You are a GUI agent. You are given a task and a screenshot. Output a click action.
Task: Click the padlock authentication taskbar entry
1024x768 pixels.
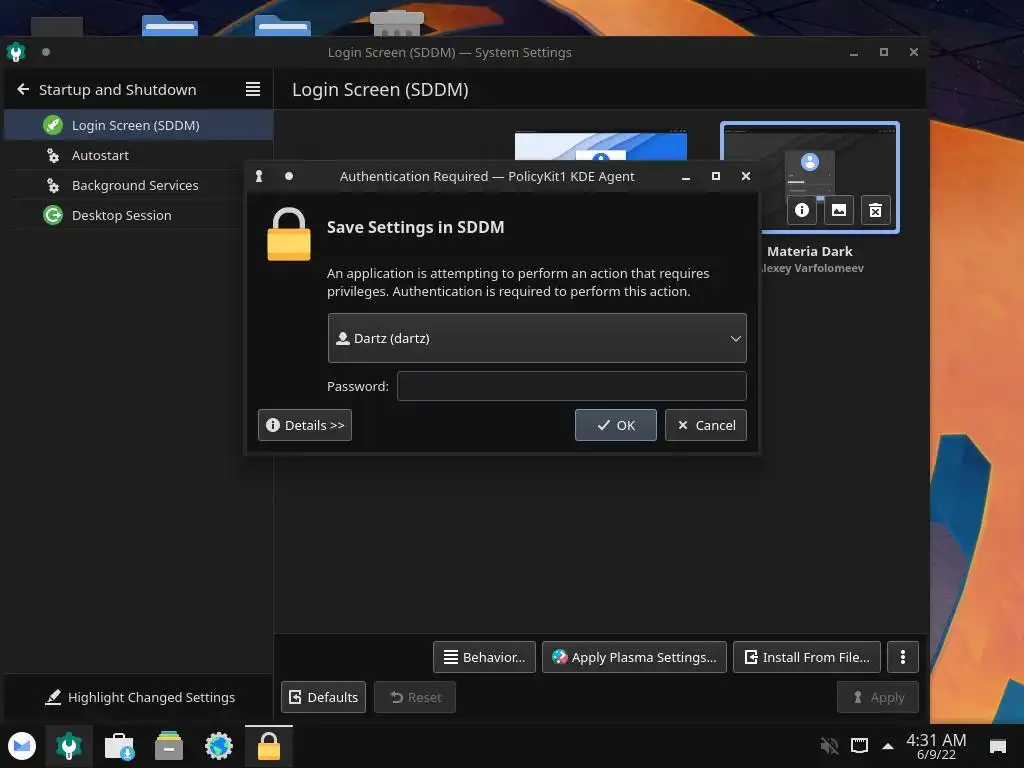coord(268,746)
